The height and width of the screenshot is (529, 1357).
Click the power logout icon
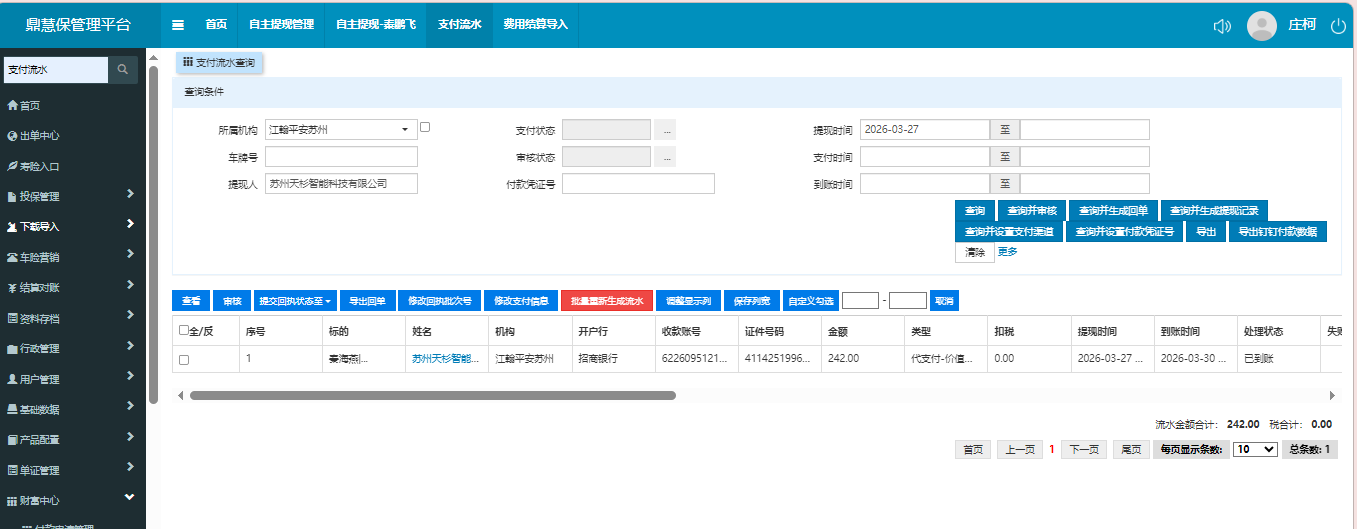click(1338, 26)
